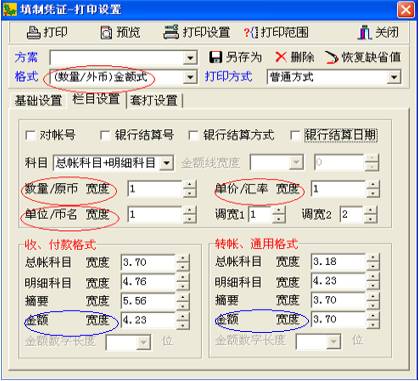
Task: Click the 恢复缺省值 restore icon
Action: pos(331,58)
